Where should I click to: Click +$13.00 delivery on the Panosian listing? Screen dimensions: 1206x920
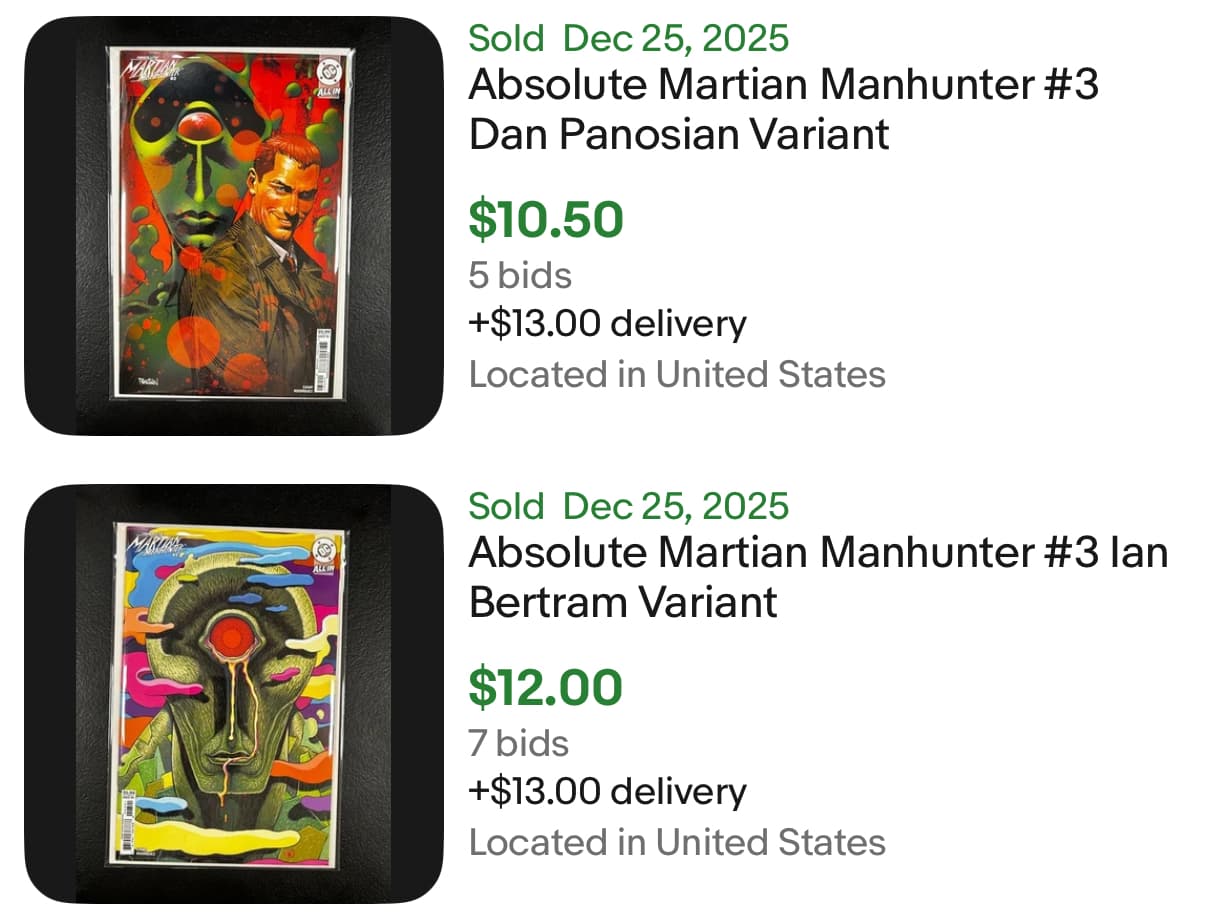pyautogui.click(x=607, y=324)
